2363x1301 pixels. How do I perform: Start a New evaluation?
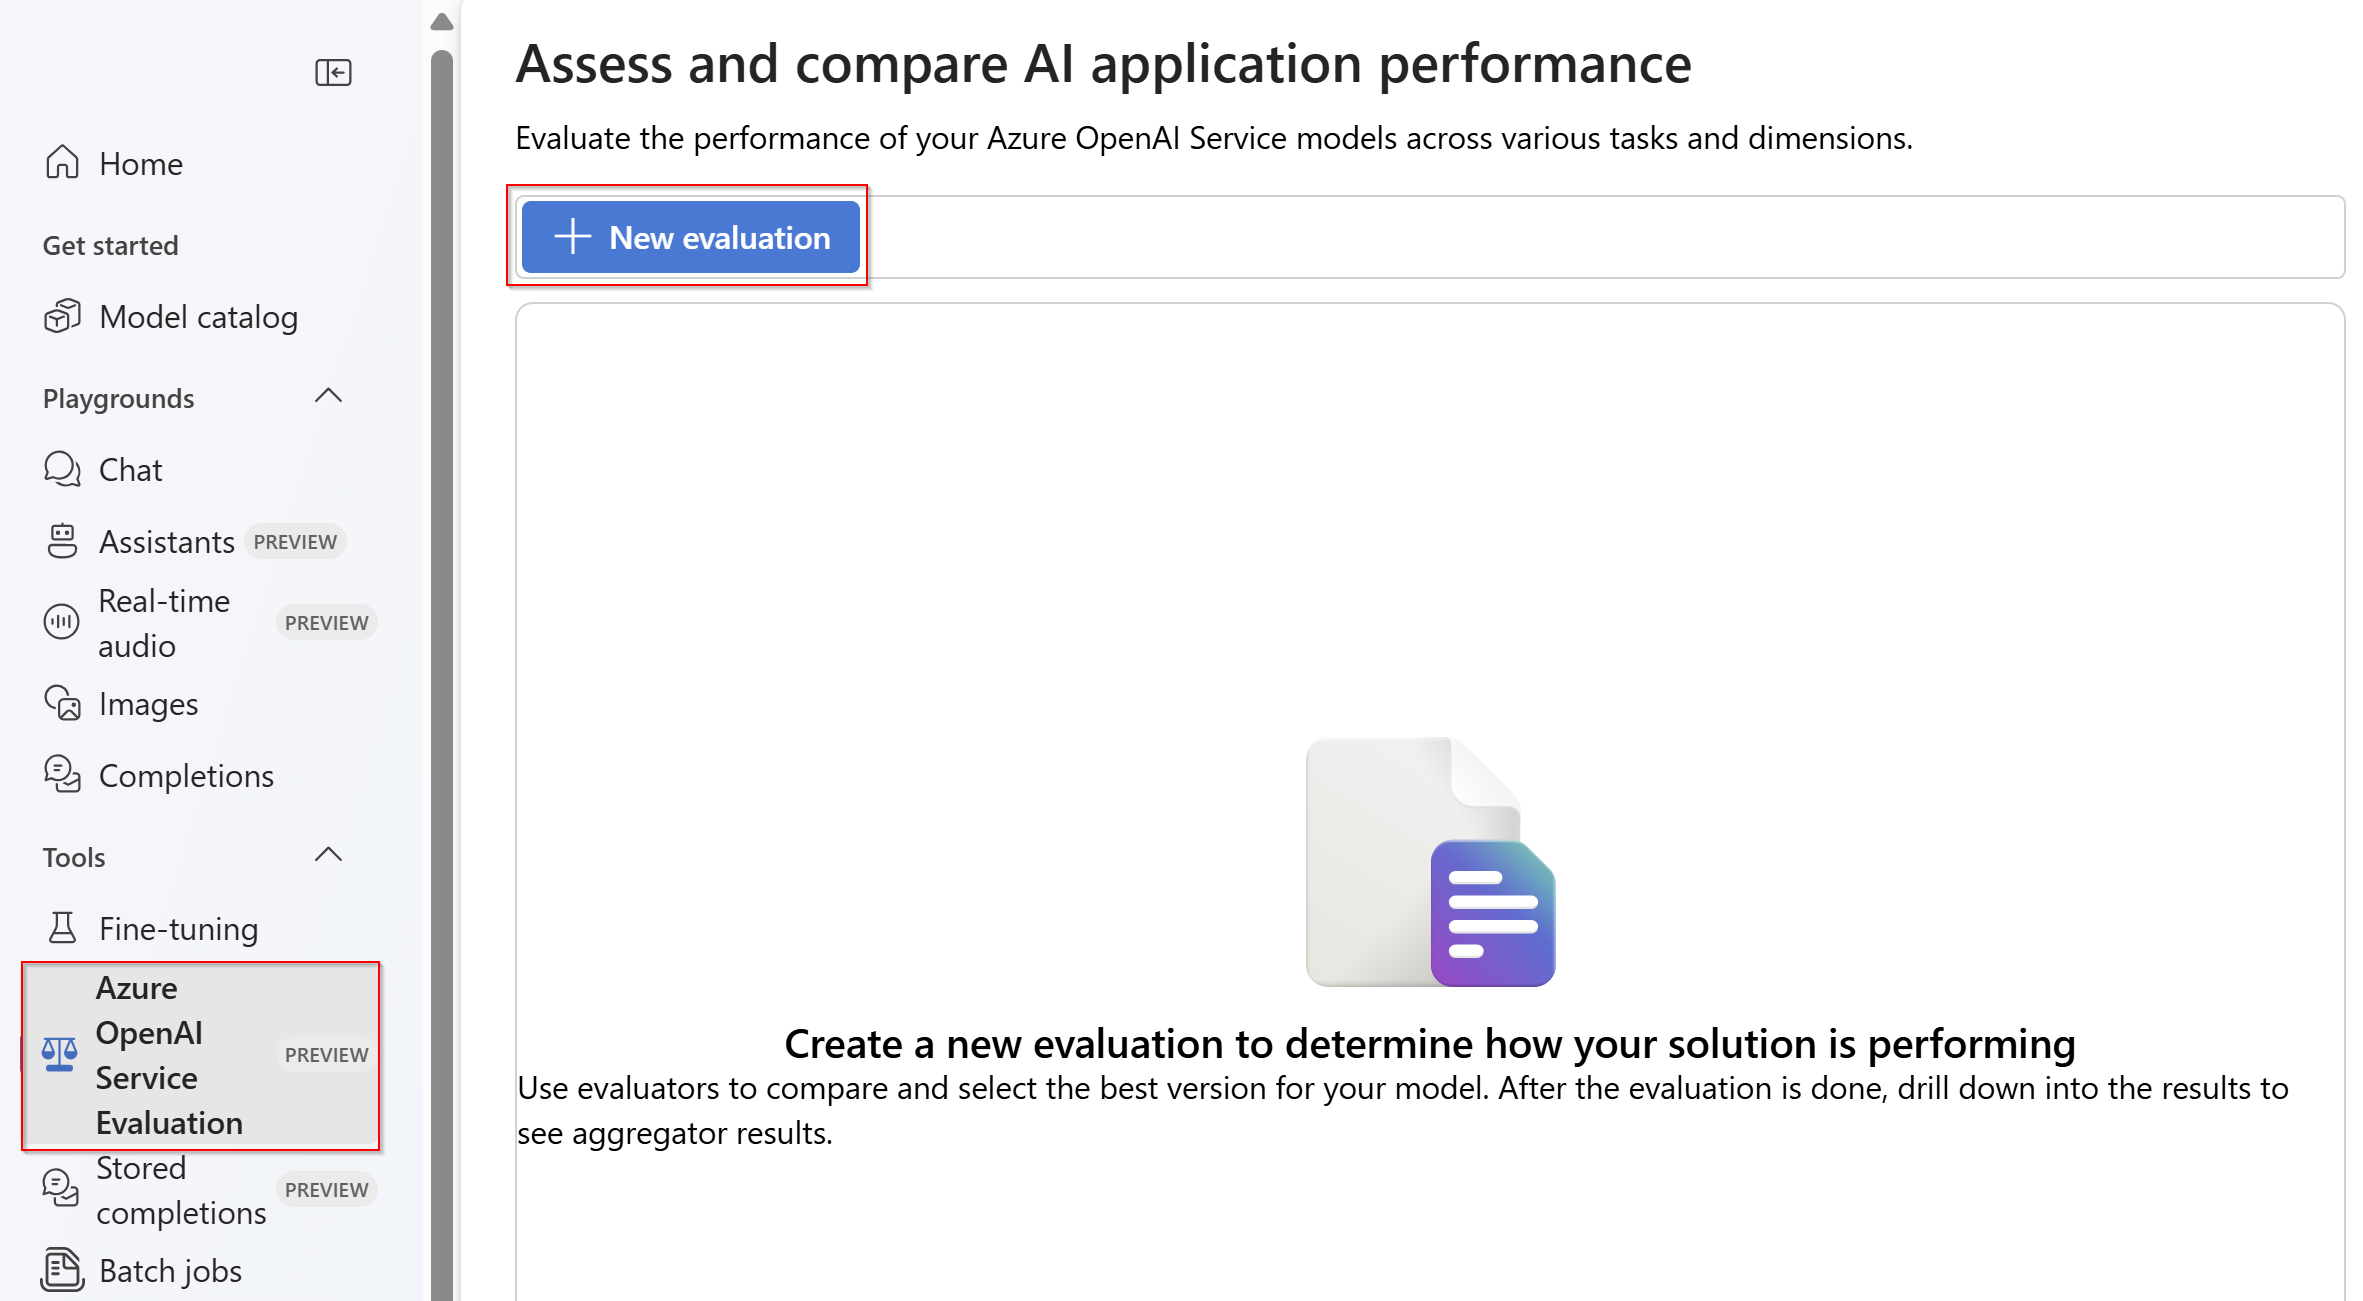(x=690, y=237)
